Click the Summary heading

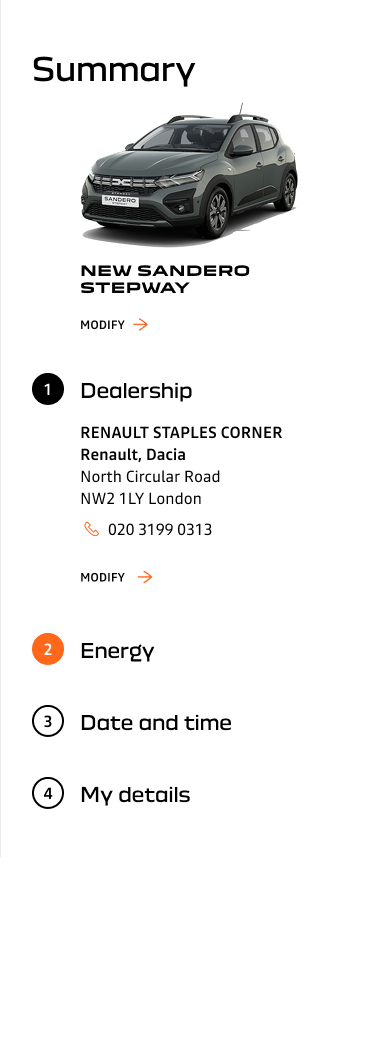point(114,70)
